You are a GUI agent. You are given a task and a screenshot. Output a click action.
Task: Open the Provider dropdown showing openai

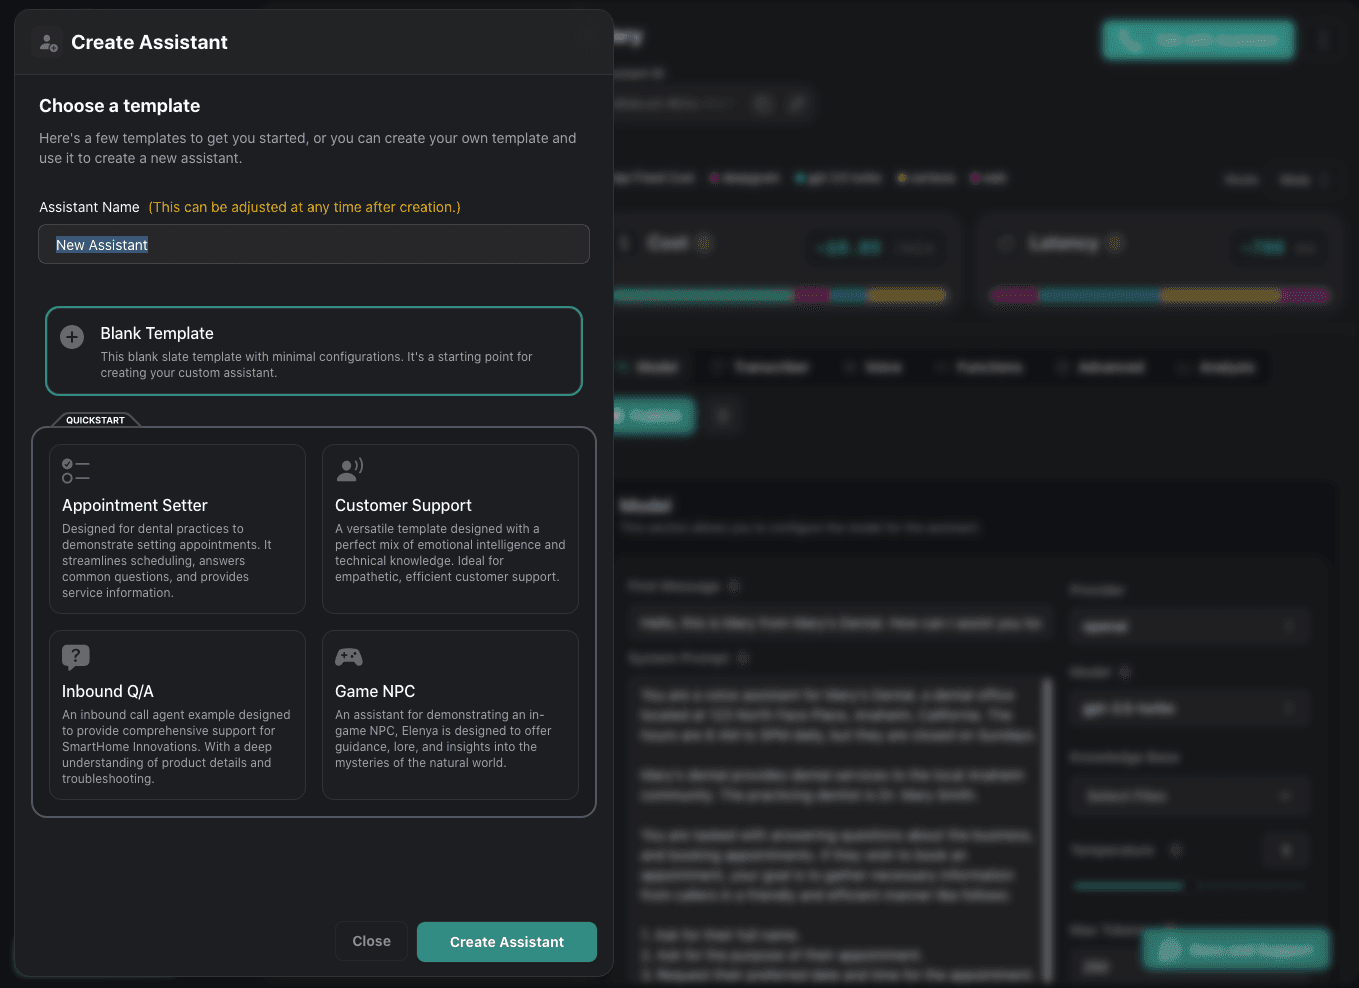(1188, 627)
